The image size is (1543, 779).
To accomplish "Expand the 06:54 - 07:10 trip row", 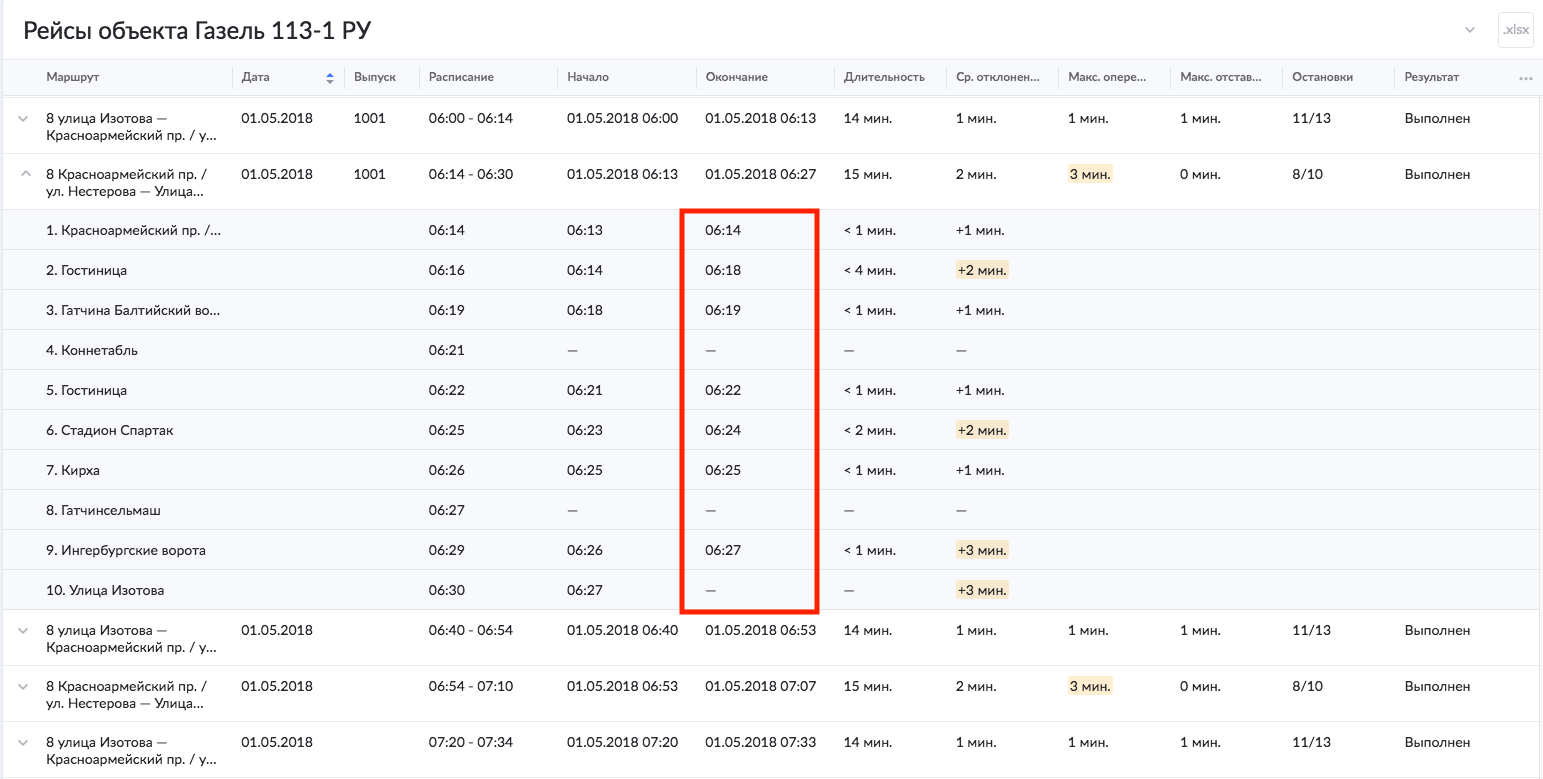I will [x=23, y=686].
